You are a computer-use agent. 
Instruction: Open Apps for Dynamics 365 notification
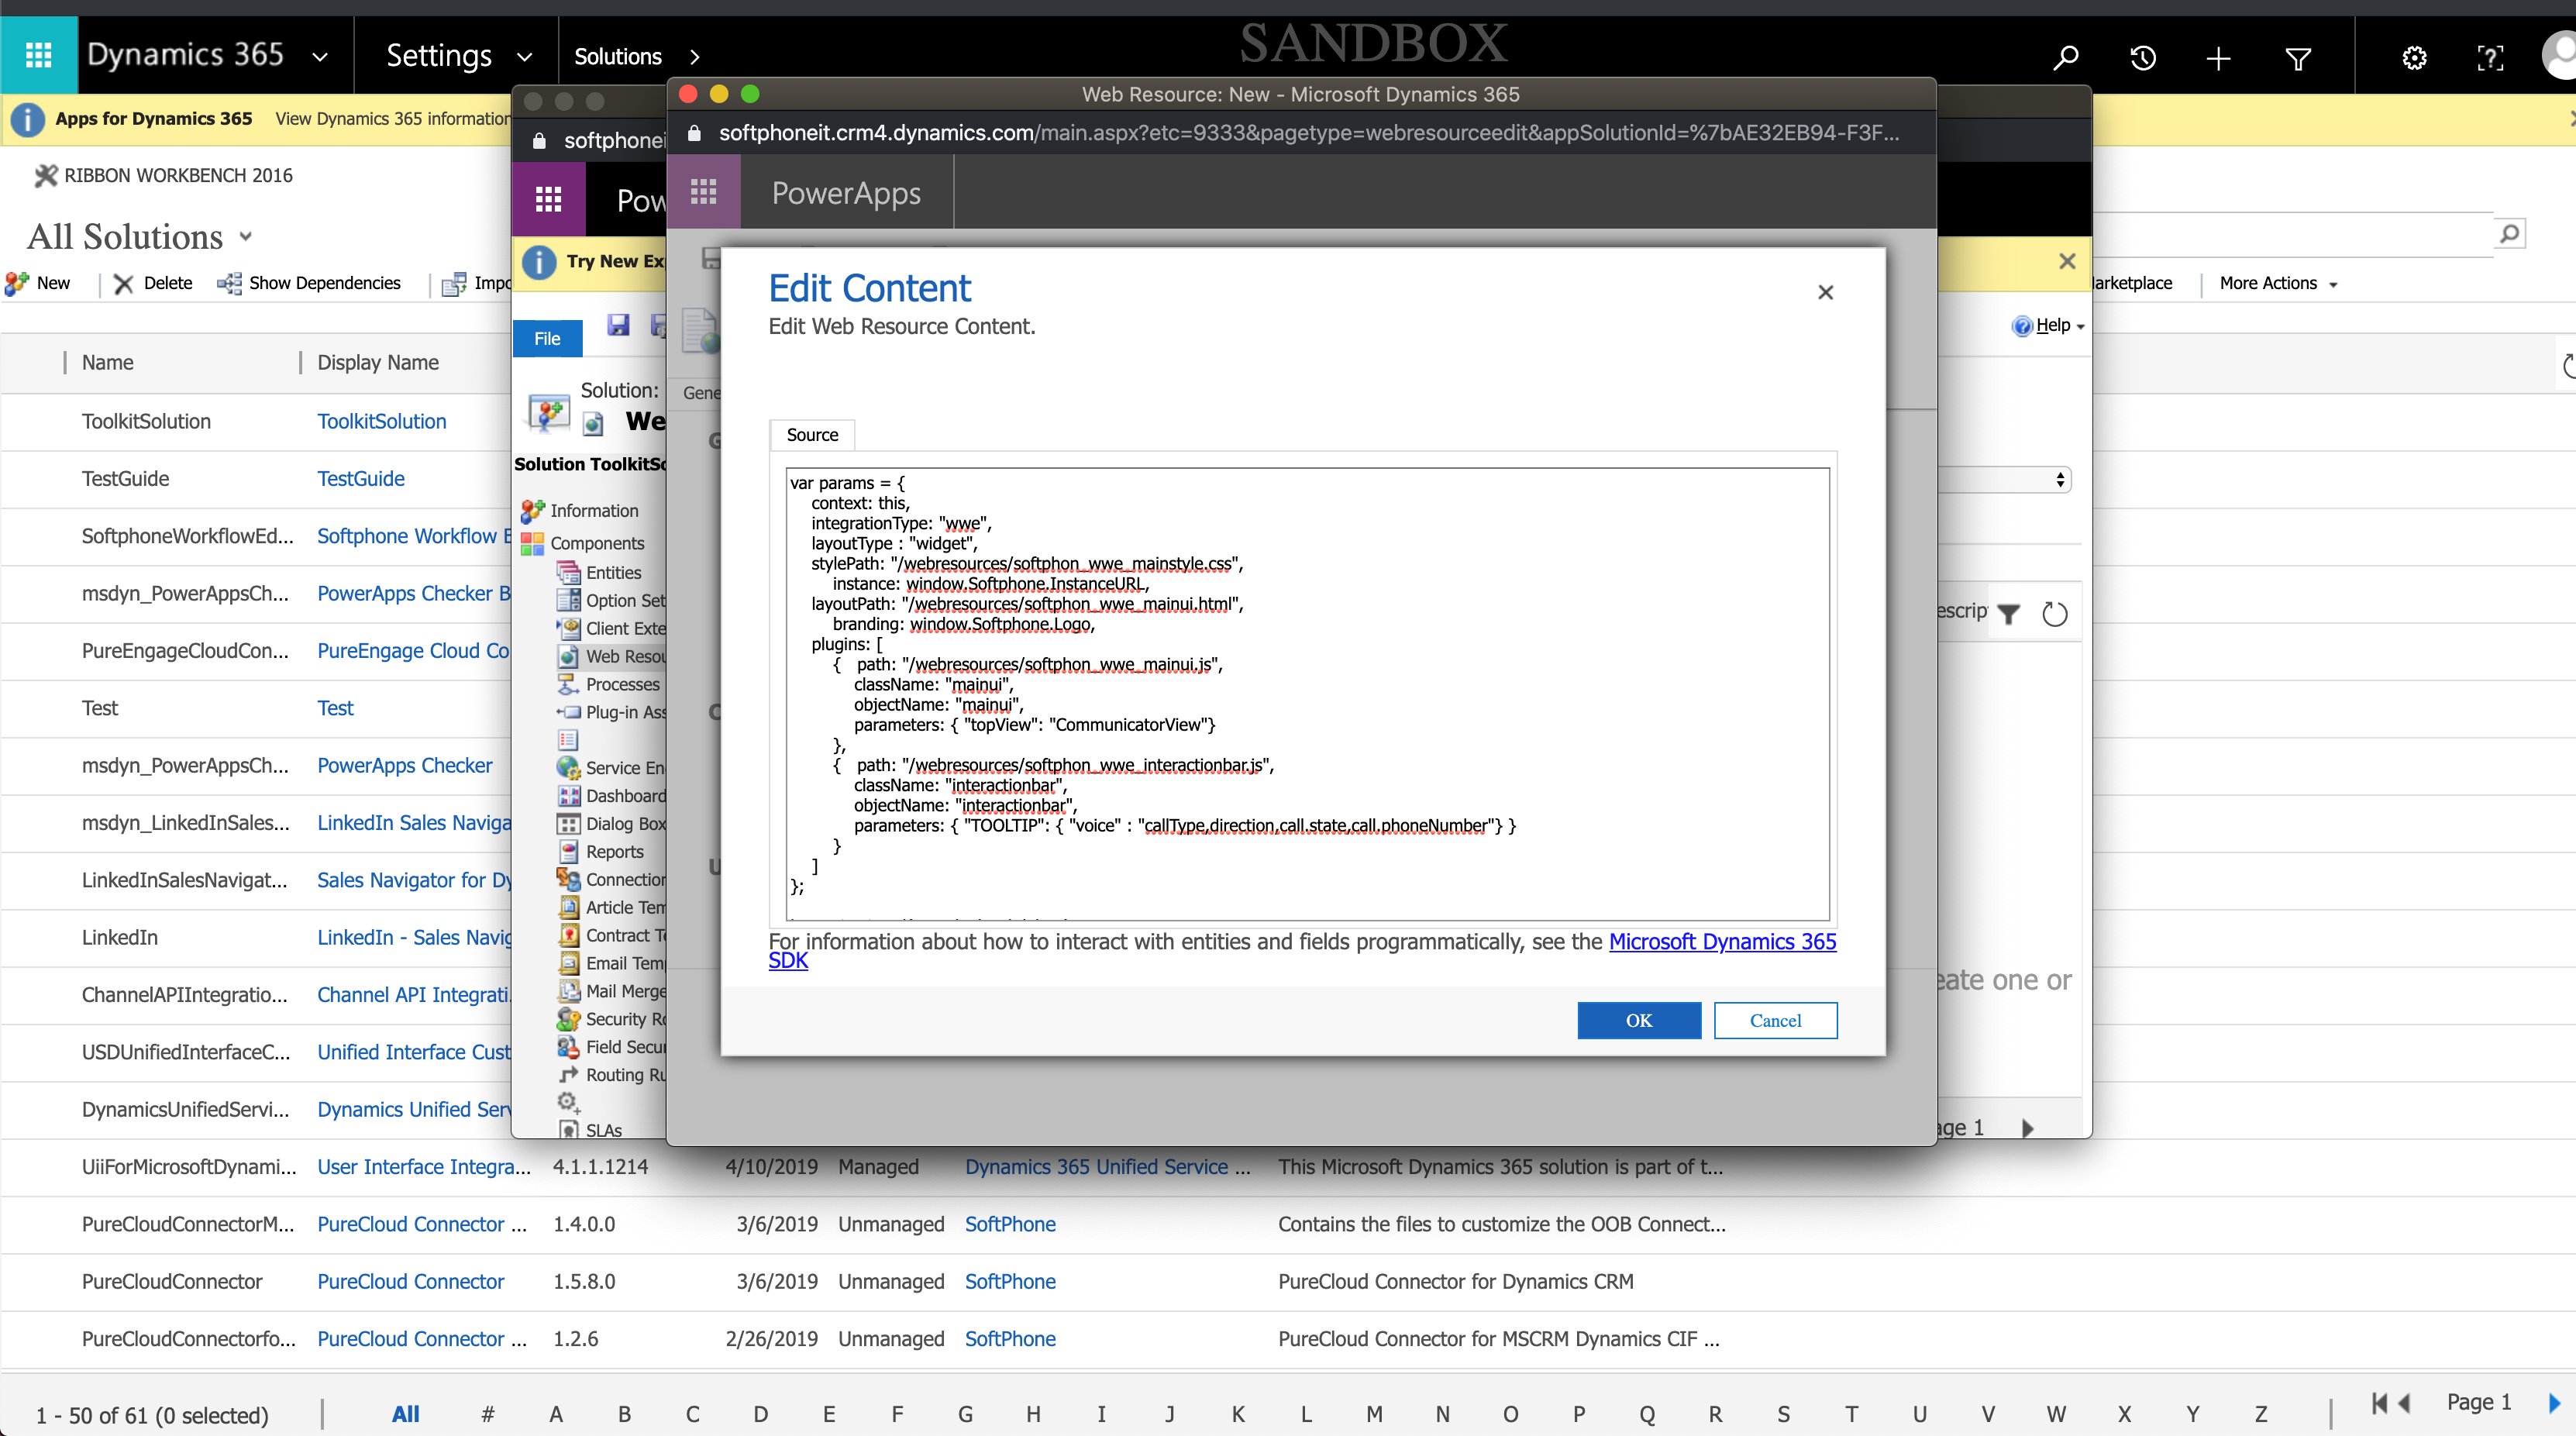point(153,118)
